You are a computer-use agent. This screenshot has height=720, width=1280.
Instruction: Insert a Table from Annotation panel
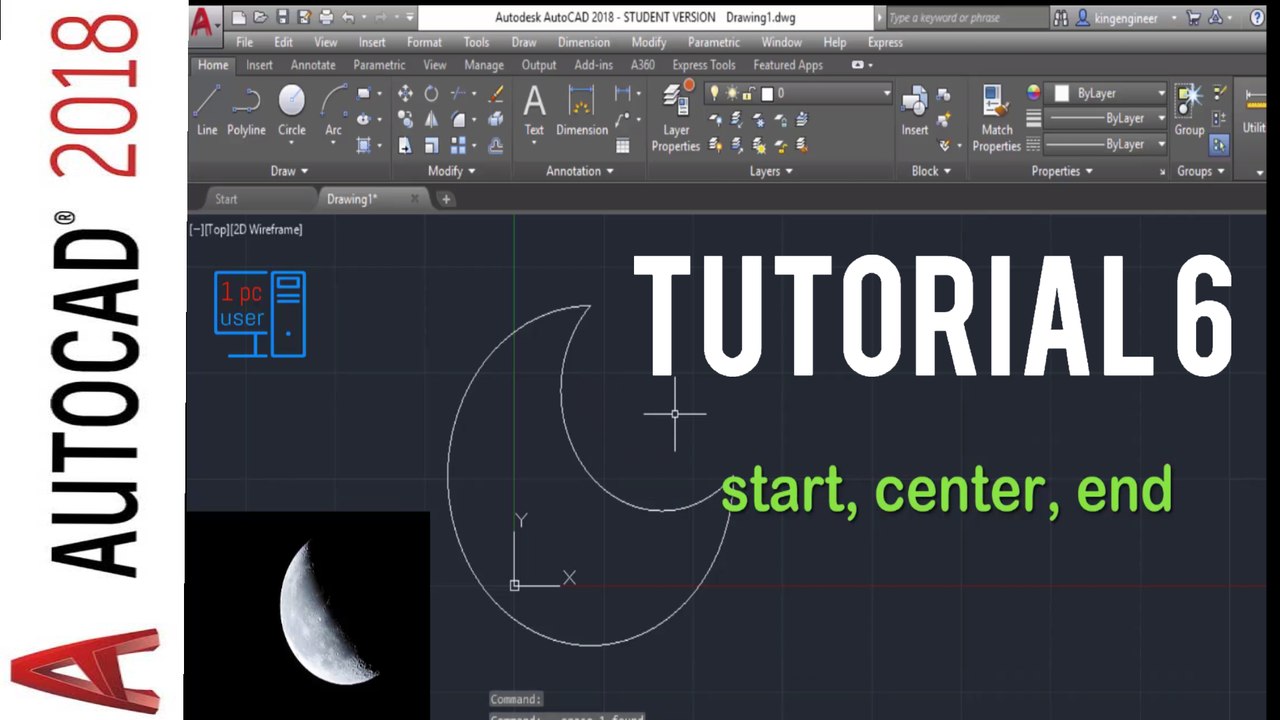pyautogui.click(x=623, y=145)
